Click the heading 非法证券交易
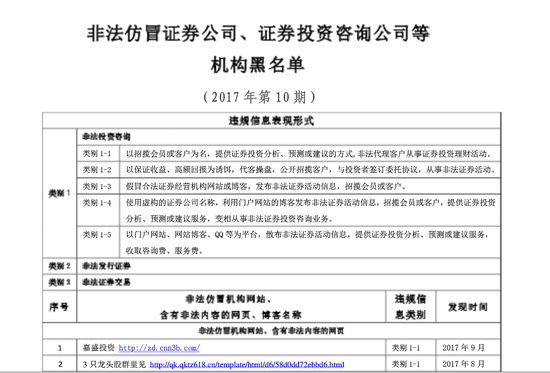This screenshot has height=373, width=550. tap(107, 282)
